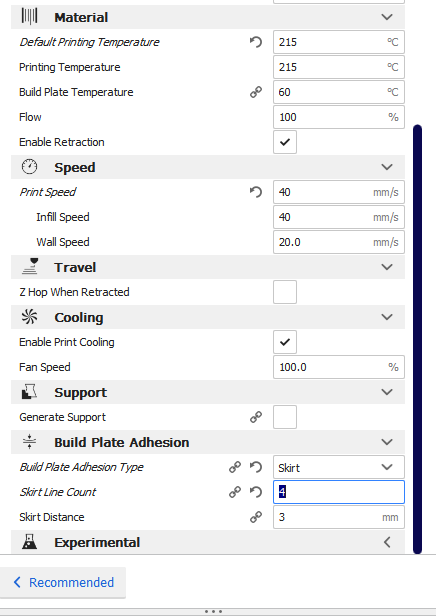Screen dimensions: 436x616
Task: Revert the Build Plate Adhesion Type setting
Action: [256, 467]
